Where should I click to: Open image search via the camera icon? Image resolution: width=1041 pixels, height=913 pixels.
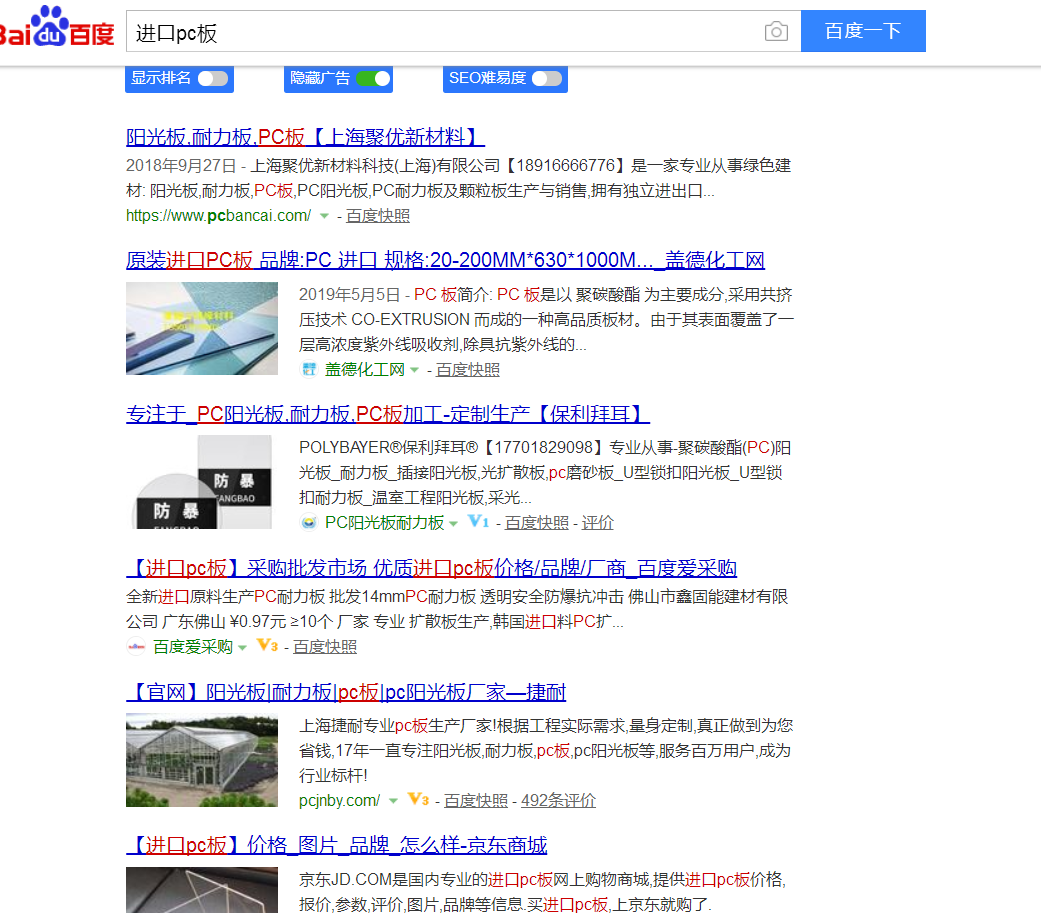(x=776, y=31)
